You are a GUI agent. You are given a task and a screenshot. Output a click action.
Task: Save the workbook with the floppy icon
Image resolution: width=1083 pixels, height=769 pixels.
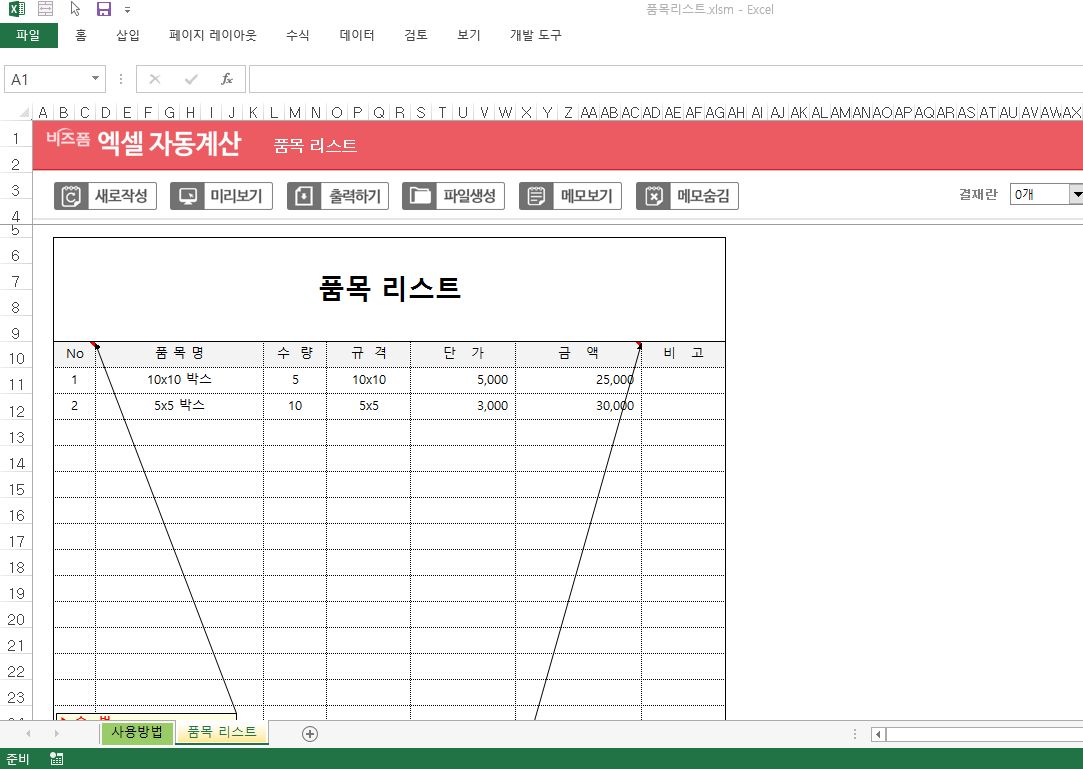tap(104, 9)
